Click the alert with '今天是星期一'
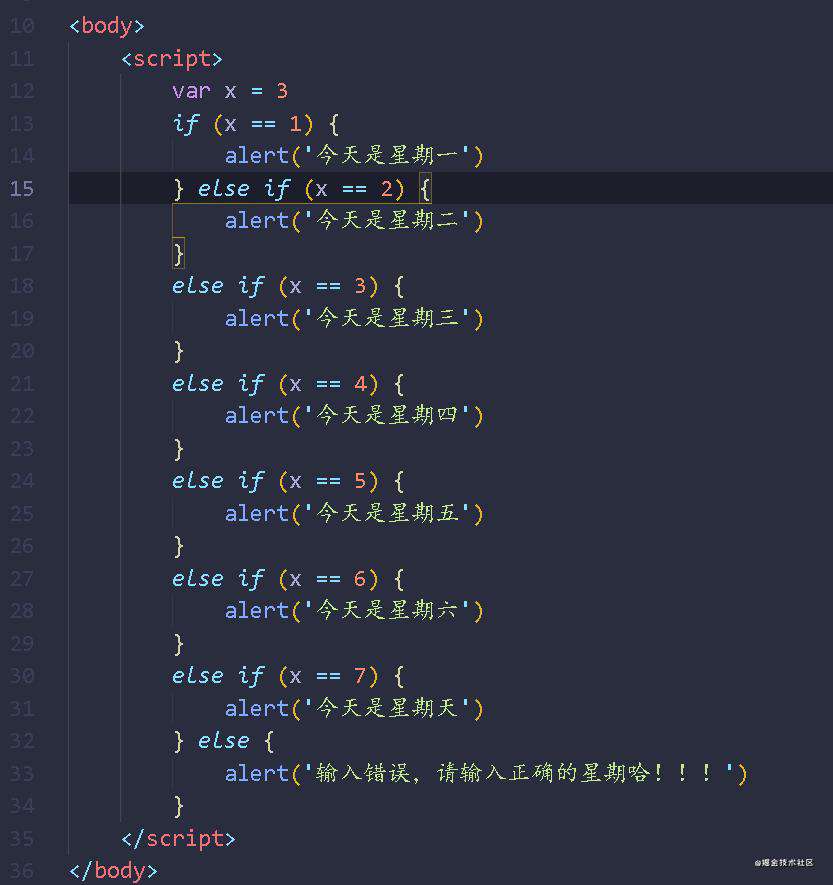Screen dimensions: 833x885 pyautogui.click(x=354, y=155)
